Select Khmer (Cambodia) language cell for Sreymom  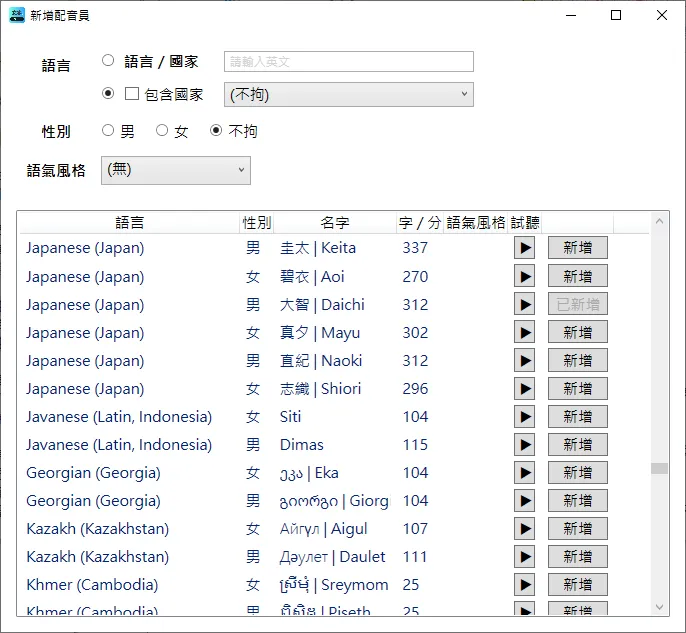point(92,584)
